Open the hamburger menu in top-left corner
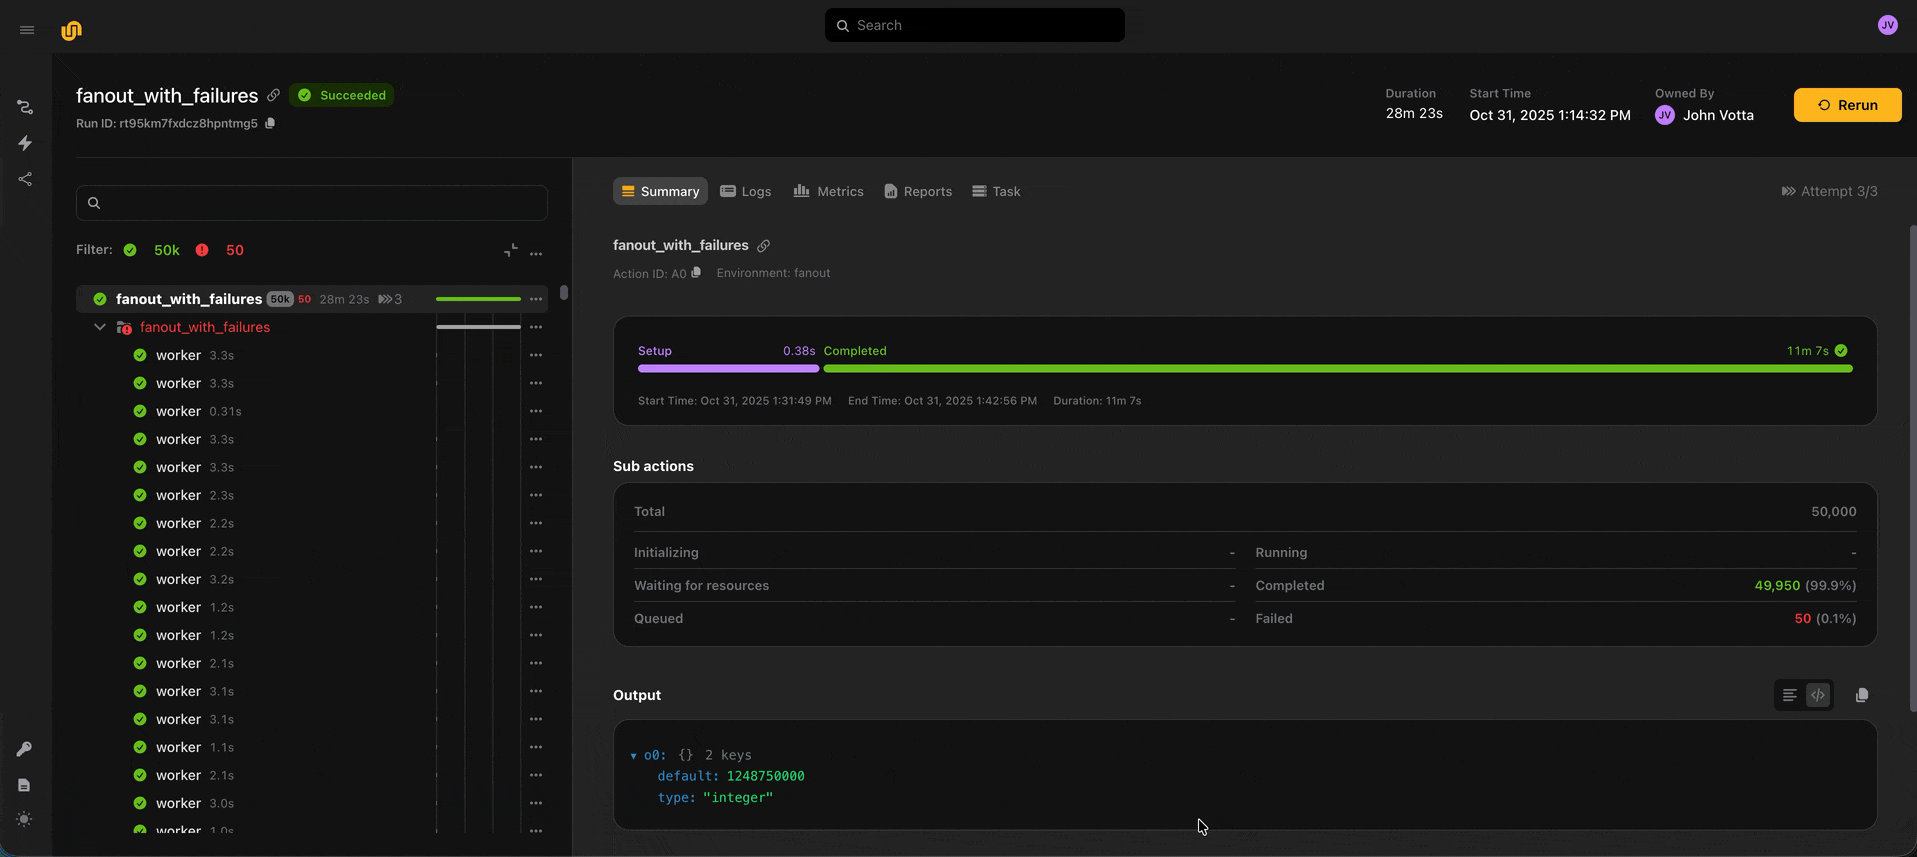1917x857 pixels. [x=27, y=30]
